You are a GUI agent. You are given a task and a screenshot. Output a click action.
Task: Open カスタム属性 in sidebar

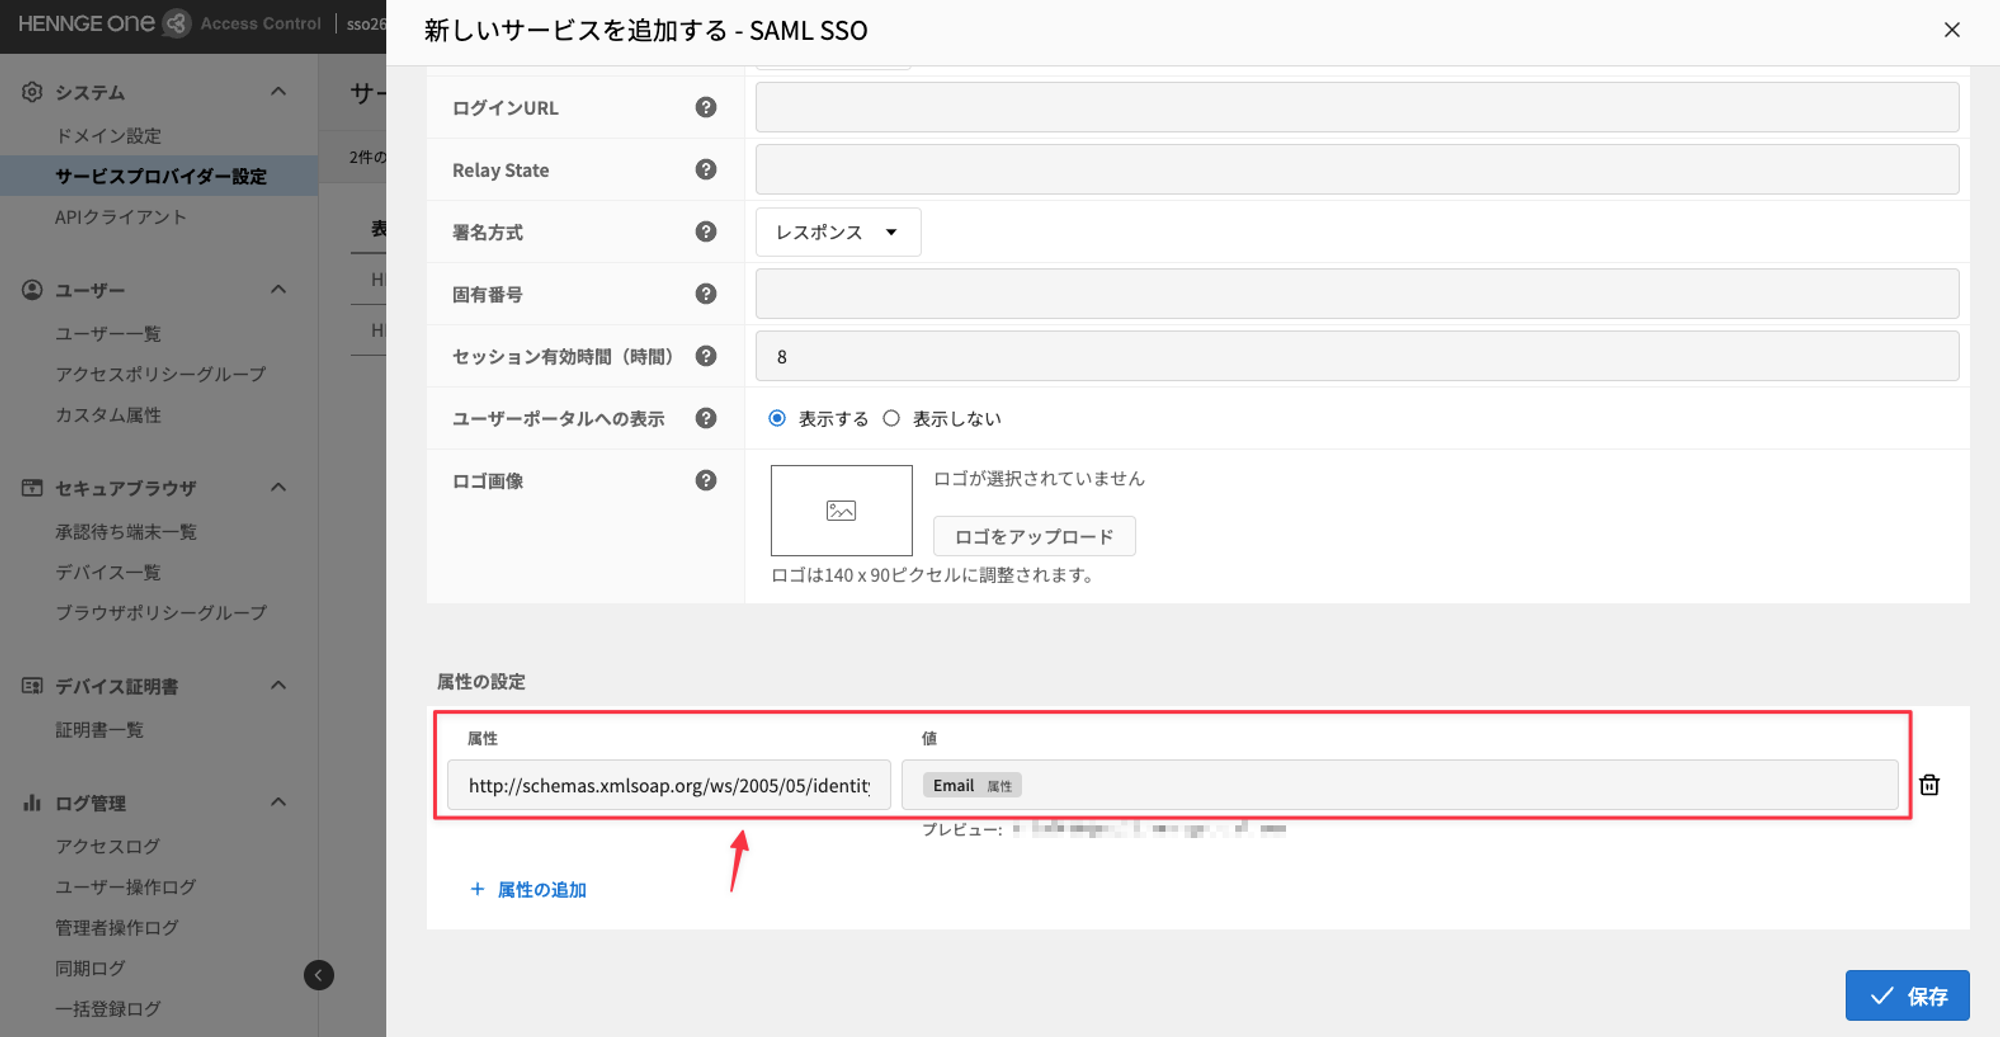(x=108, y=415)
